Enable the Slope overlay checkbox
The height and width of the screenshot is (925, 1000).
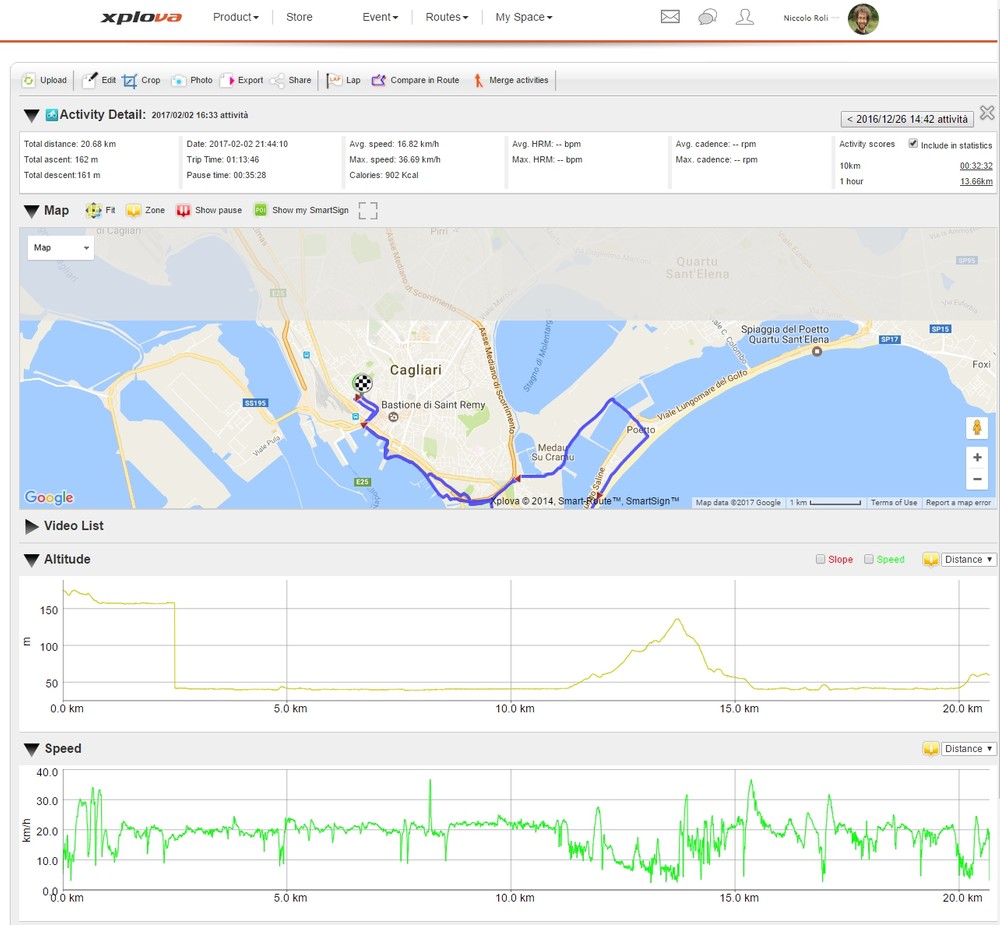point(820,559)
